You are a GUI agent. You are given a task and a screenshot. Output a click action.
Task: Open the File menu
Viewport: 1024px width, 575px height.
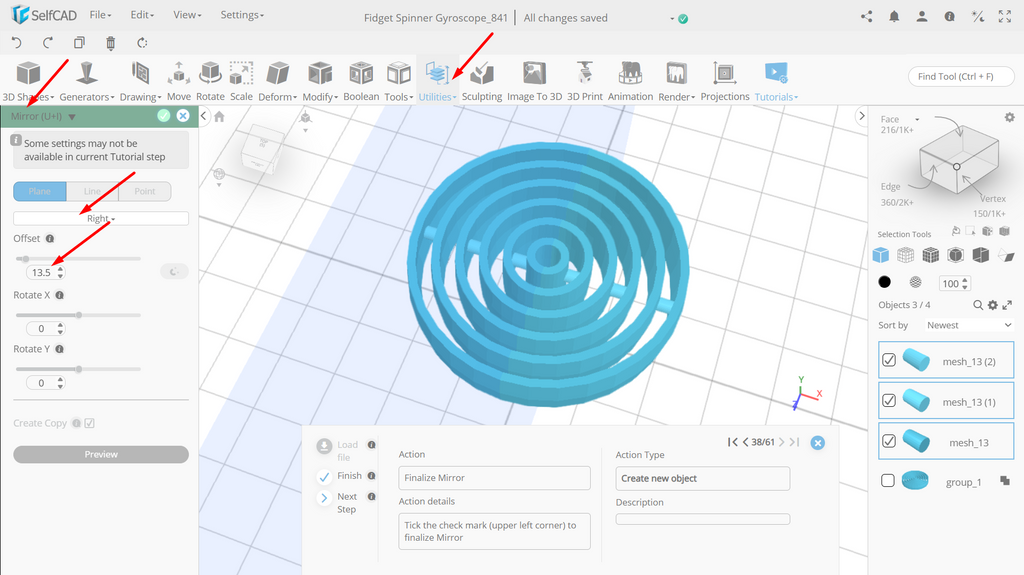[x=100, y=14]
